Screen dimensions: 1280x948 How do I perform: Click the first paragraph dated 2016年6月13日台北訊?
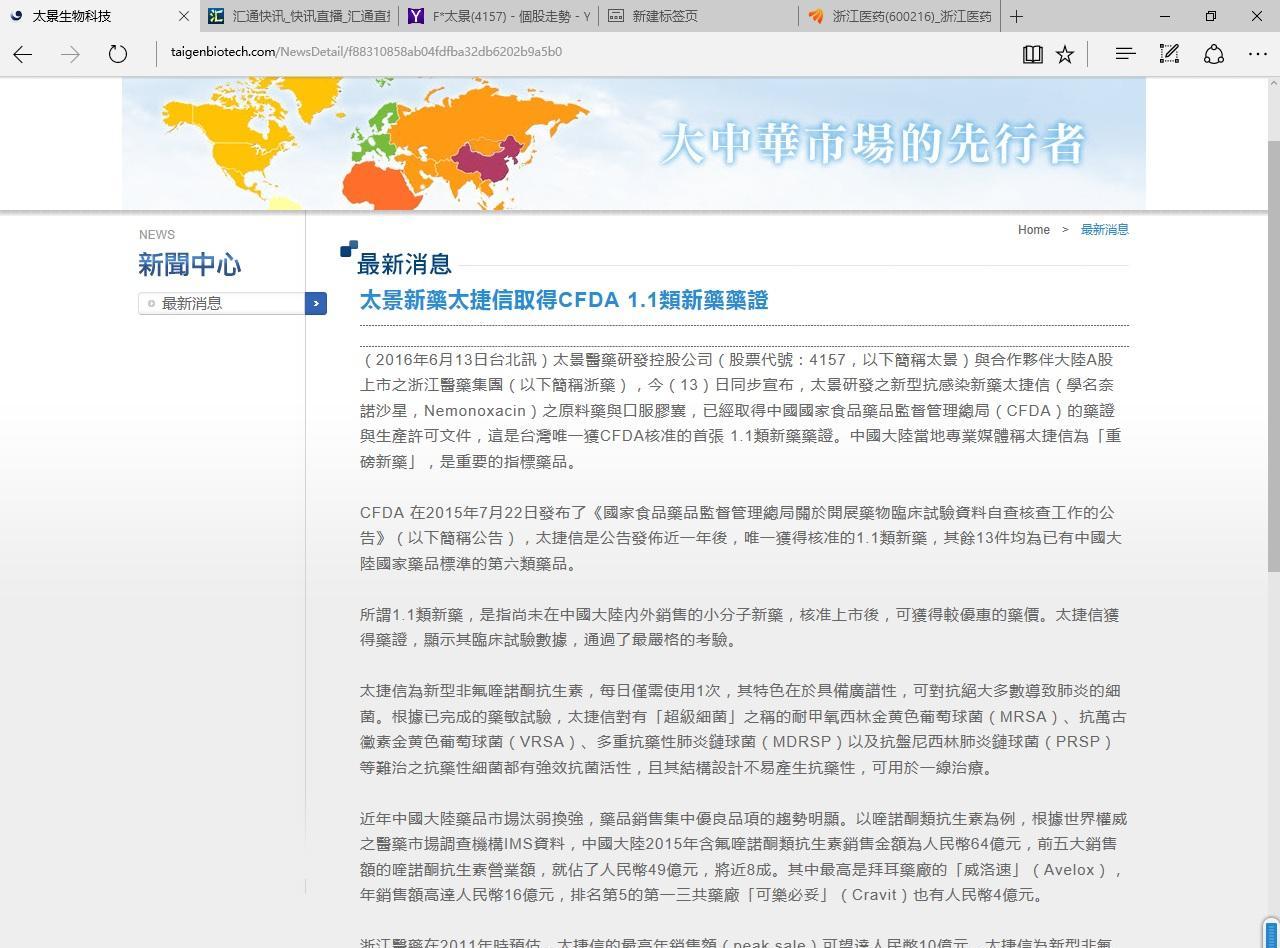tap(741, 410)
